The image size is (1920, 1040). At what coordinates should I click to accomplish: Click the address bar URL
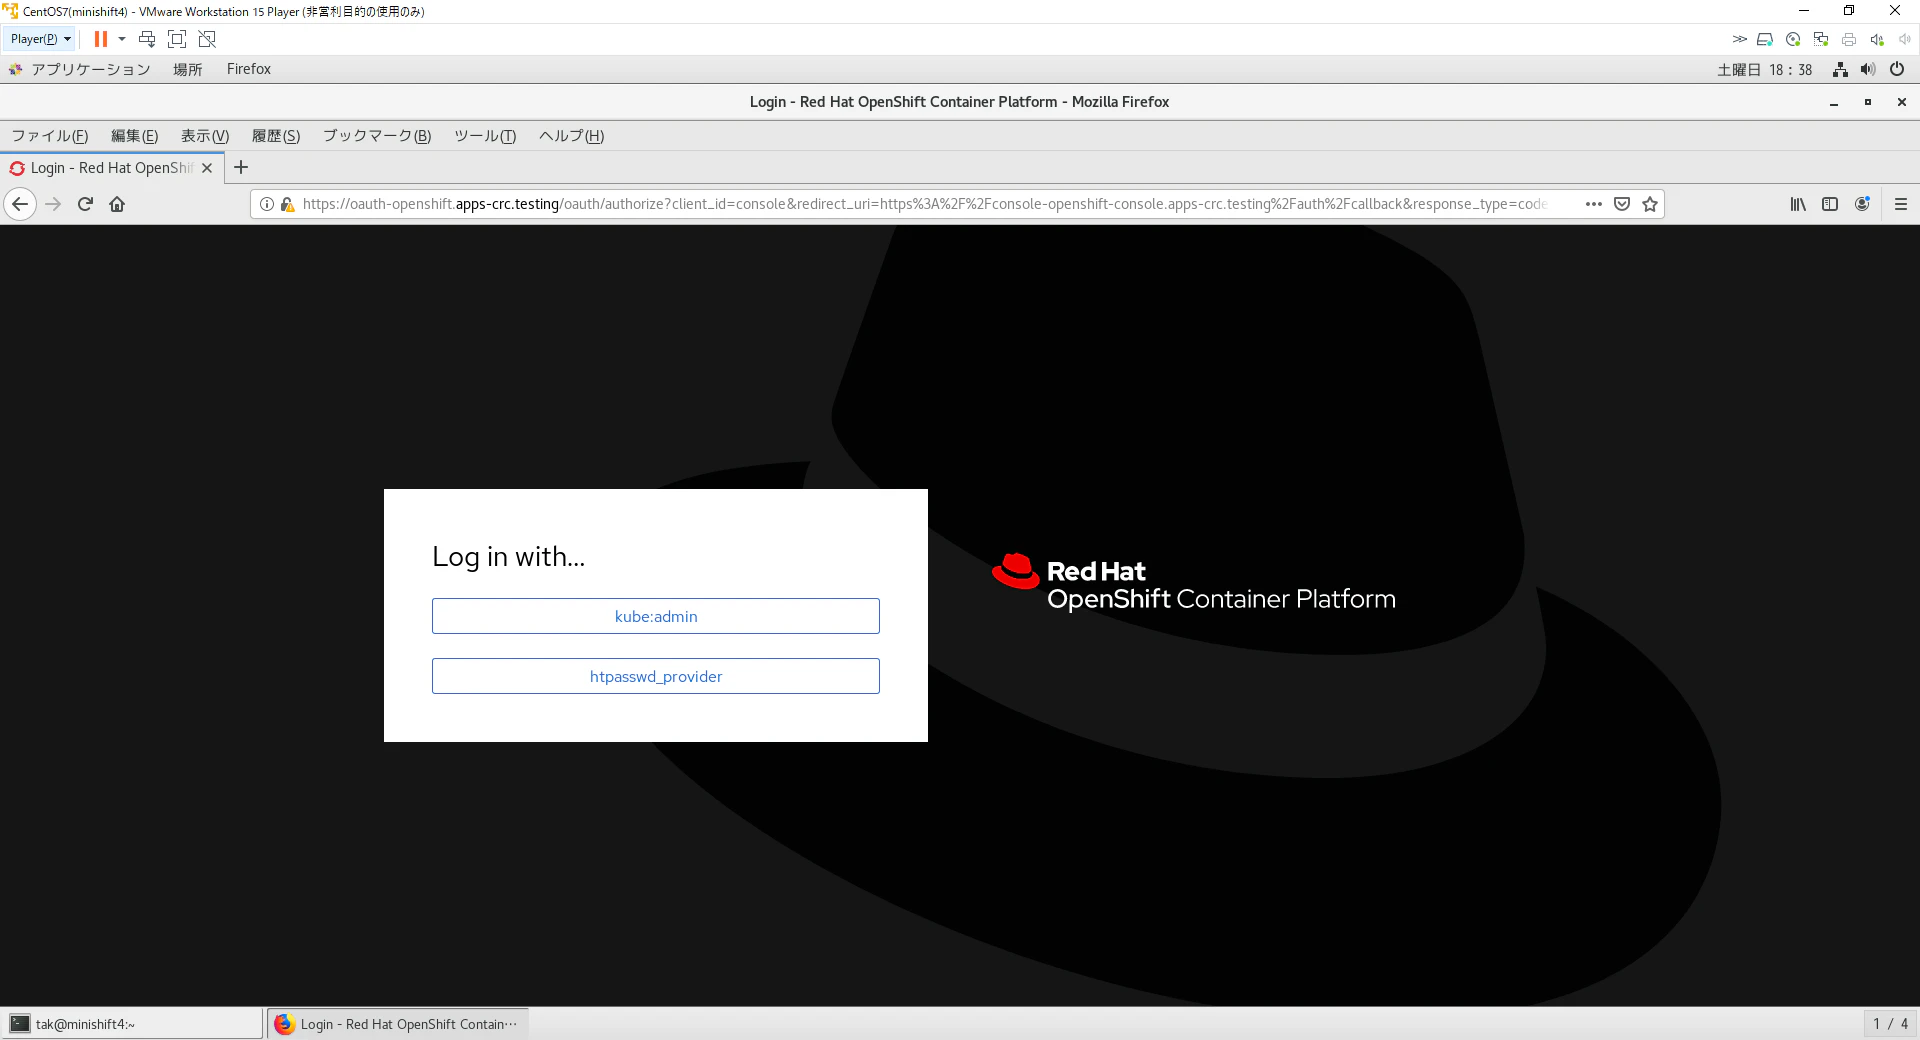click(924, 204)
